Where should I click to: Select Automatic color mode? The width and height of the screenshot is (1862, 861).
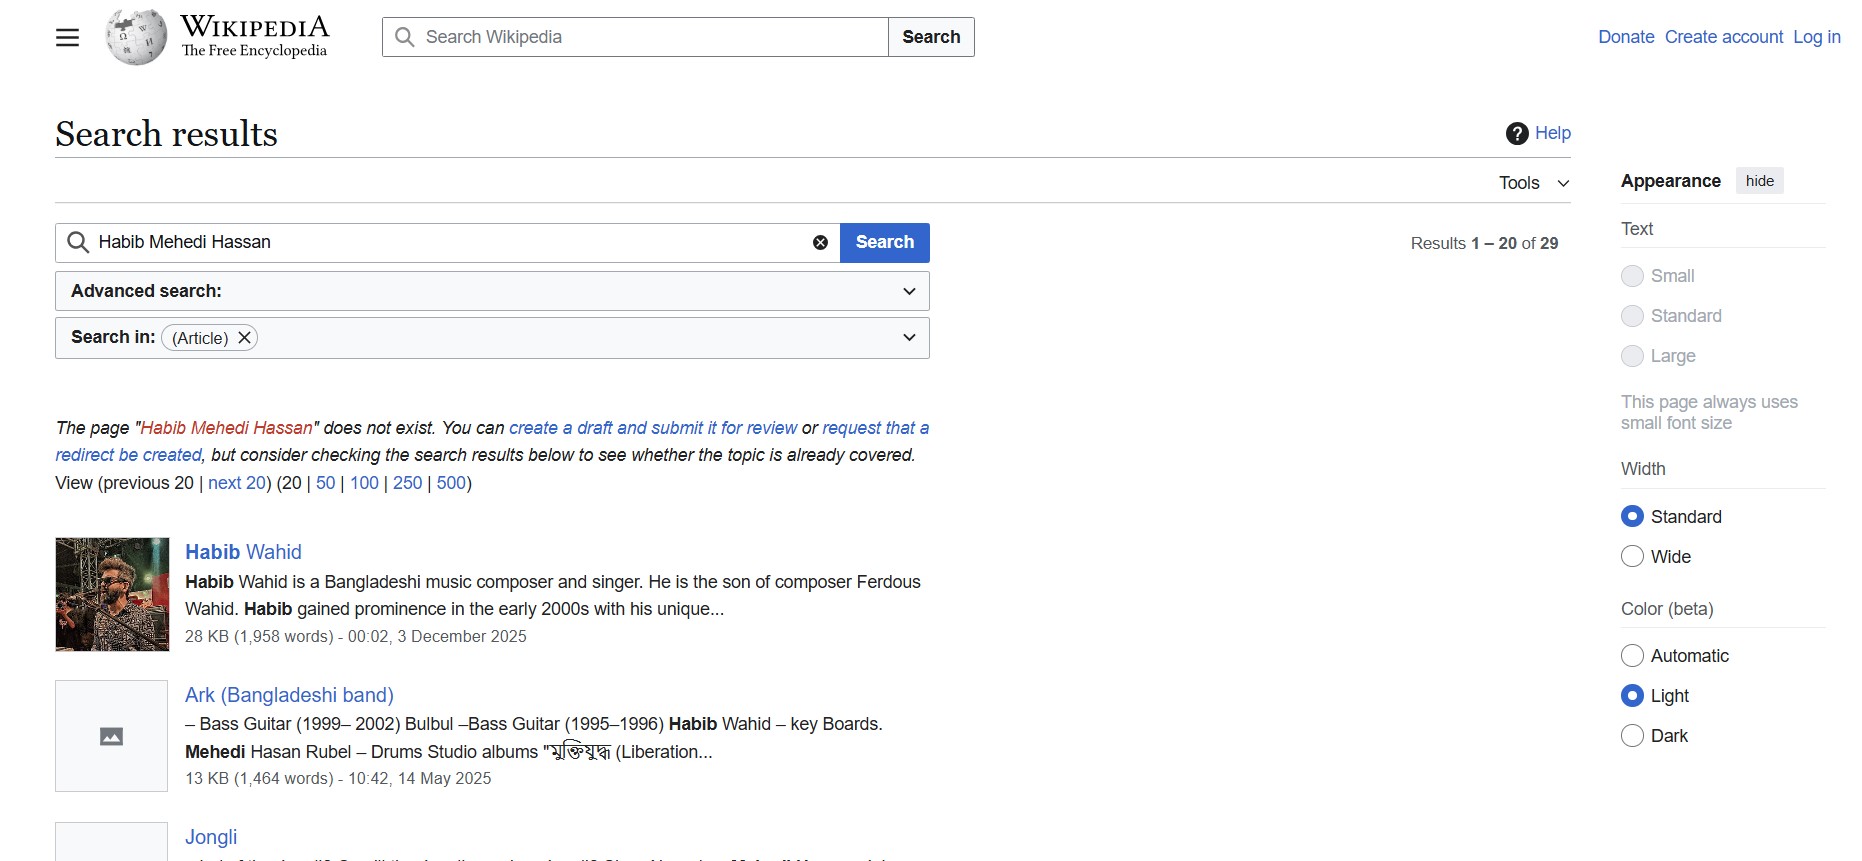[x=1632, y=656]
